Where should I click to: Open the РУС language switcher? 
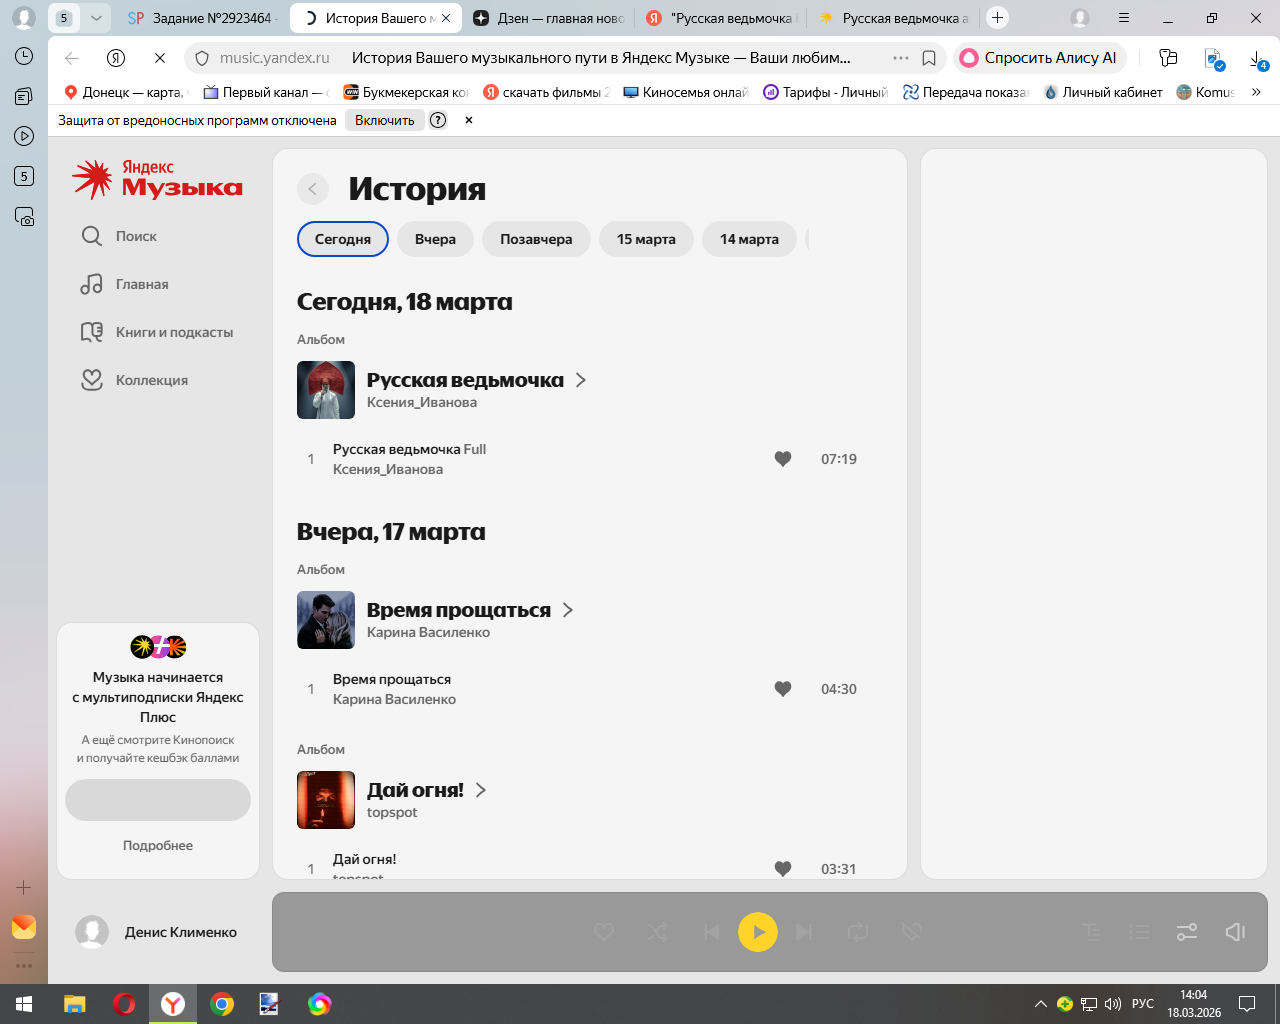click(x=1143, y=1004)
